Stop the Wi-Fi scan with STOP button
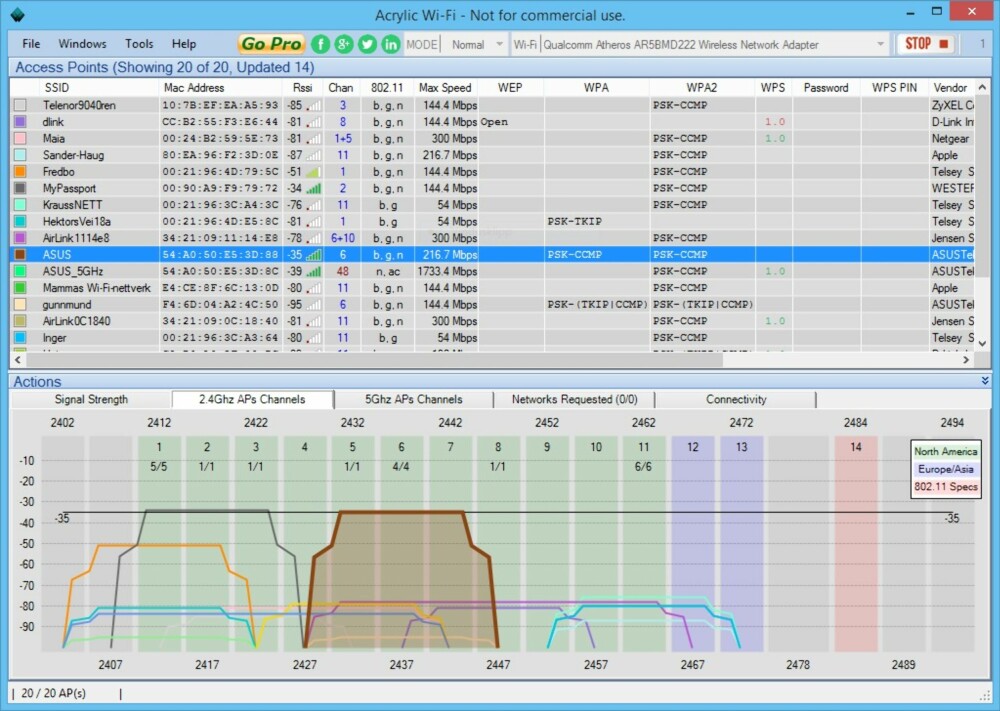The height and width of the screenshot is (711, 1000). (926, 44)
